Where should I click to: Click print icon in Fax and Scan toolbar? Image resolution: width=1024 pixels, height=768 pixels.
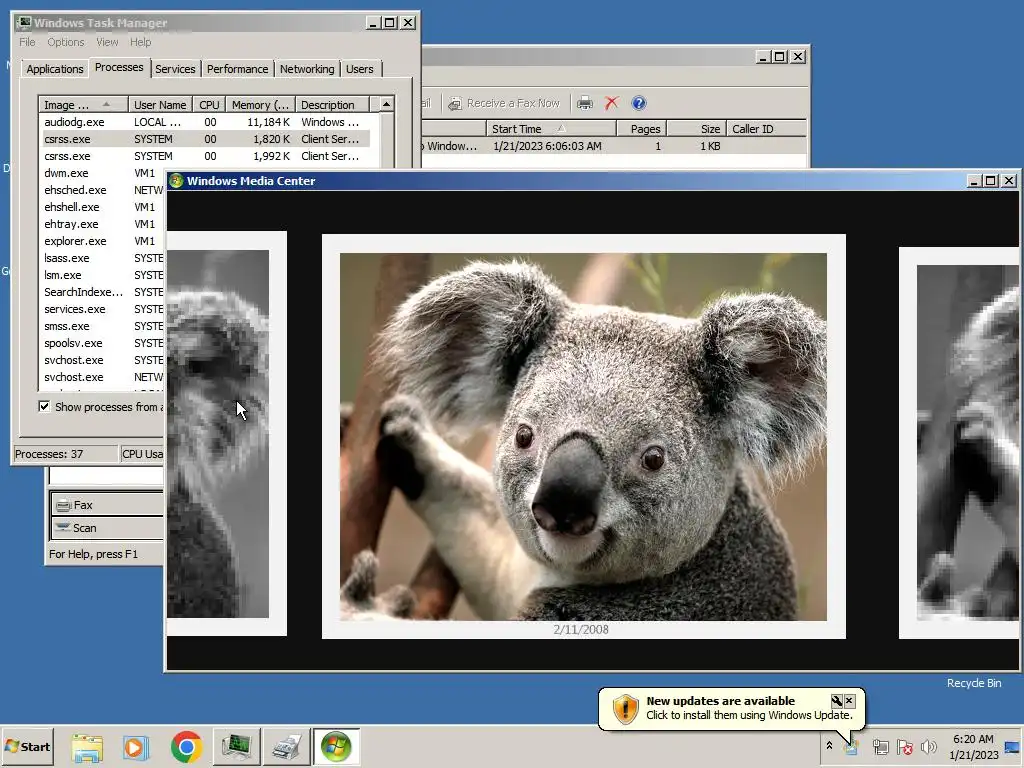coord(585,103)
